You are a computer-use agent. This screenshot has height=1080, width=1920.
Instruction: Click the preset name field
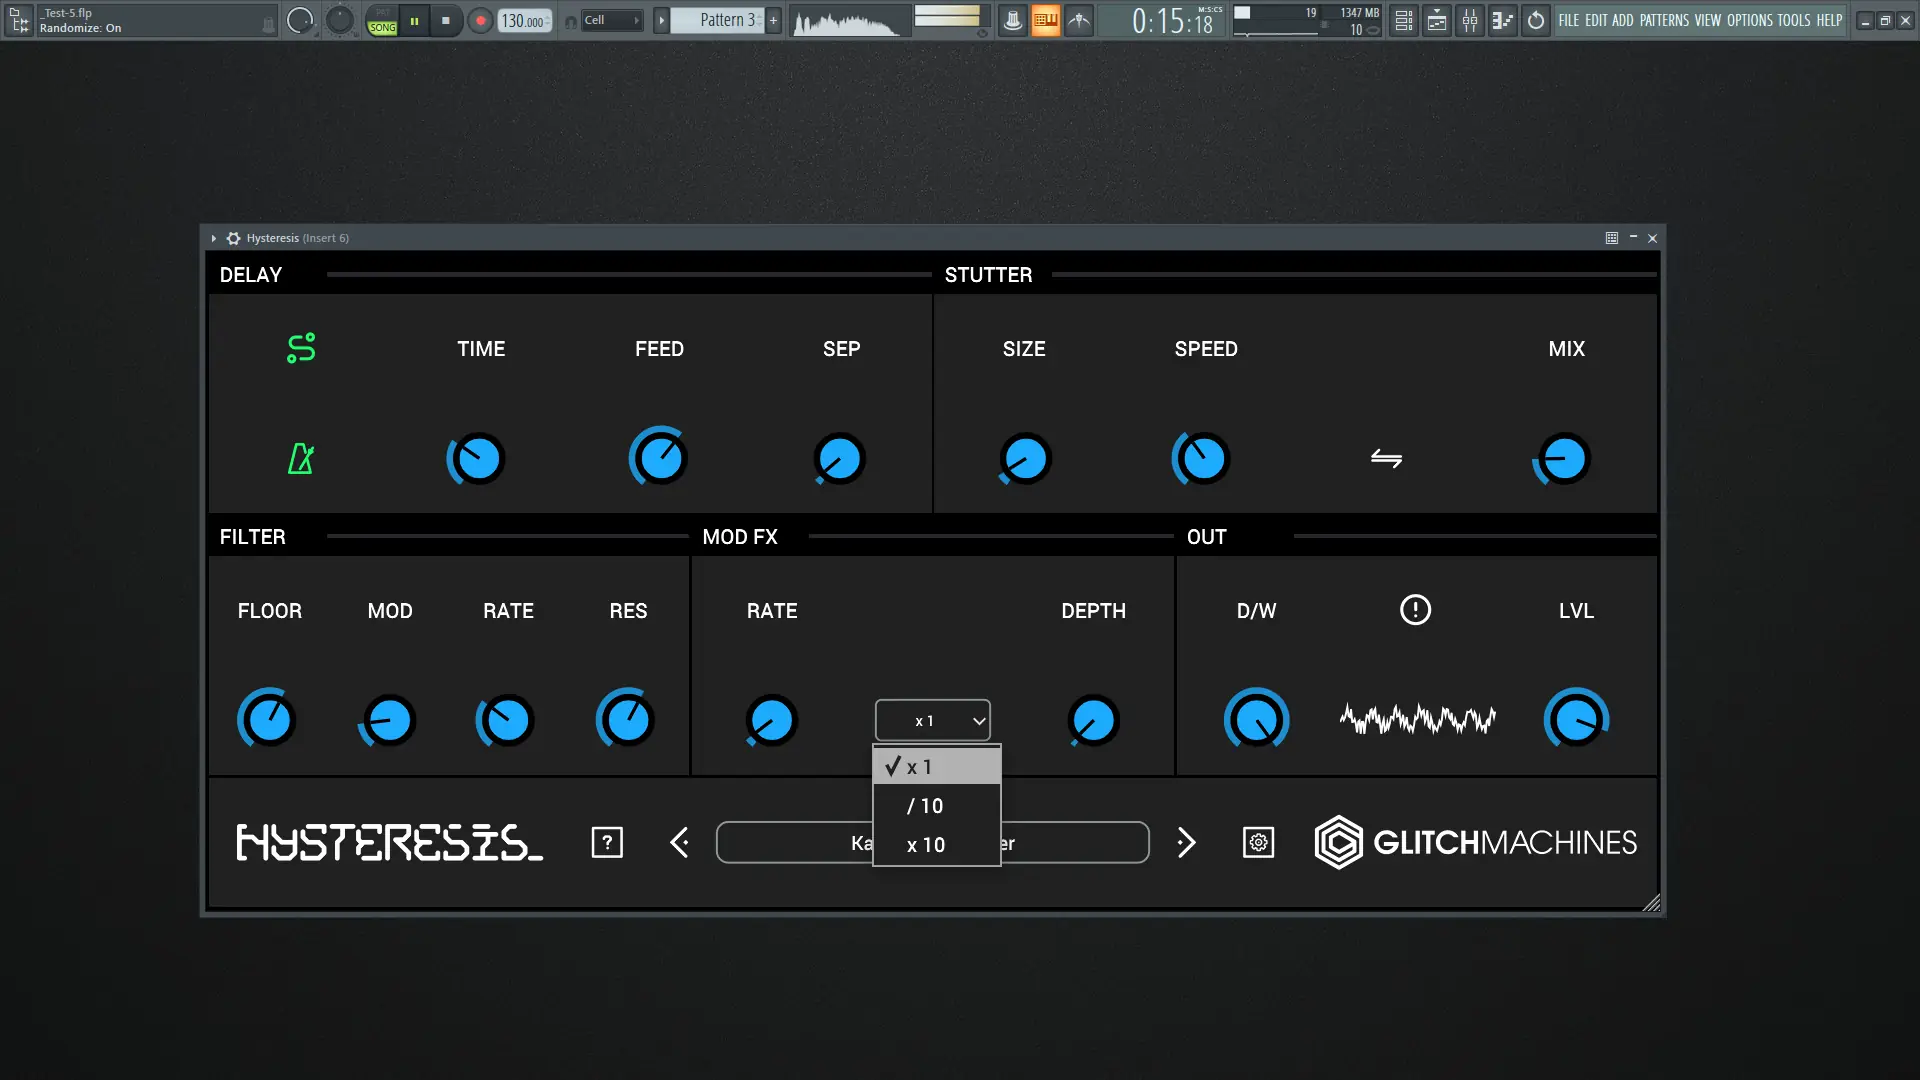point(790,843)
